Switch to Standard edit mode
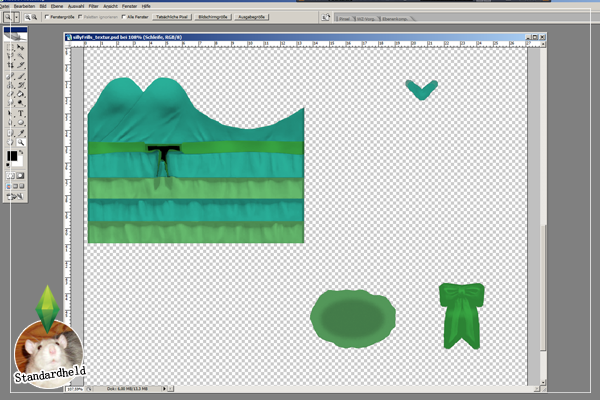Viewport: 600px width, 400px height. click(10, 176)
